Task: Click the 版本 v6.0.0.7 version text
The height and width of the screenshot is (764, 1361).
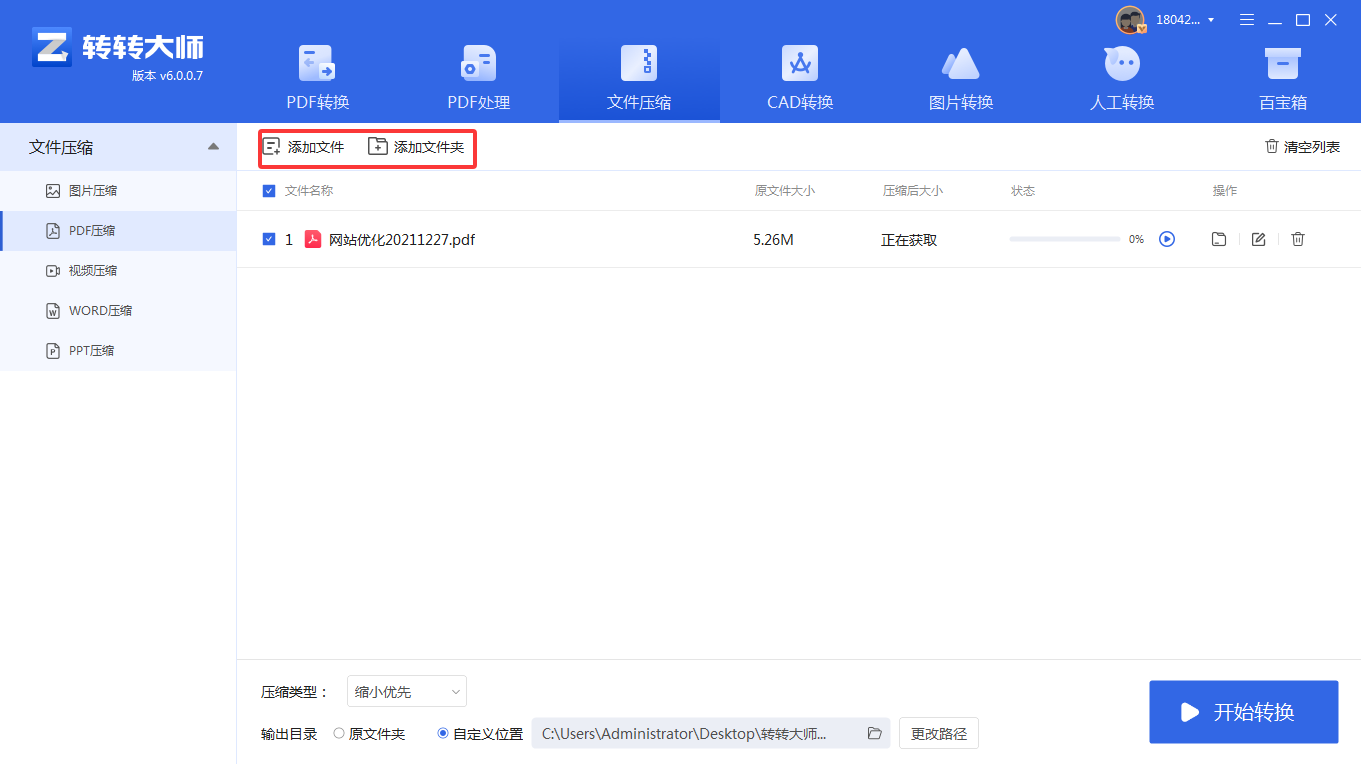Action: 167,76
